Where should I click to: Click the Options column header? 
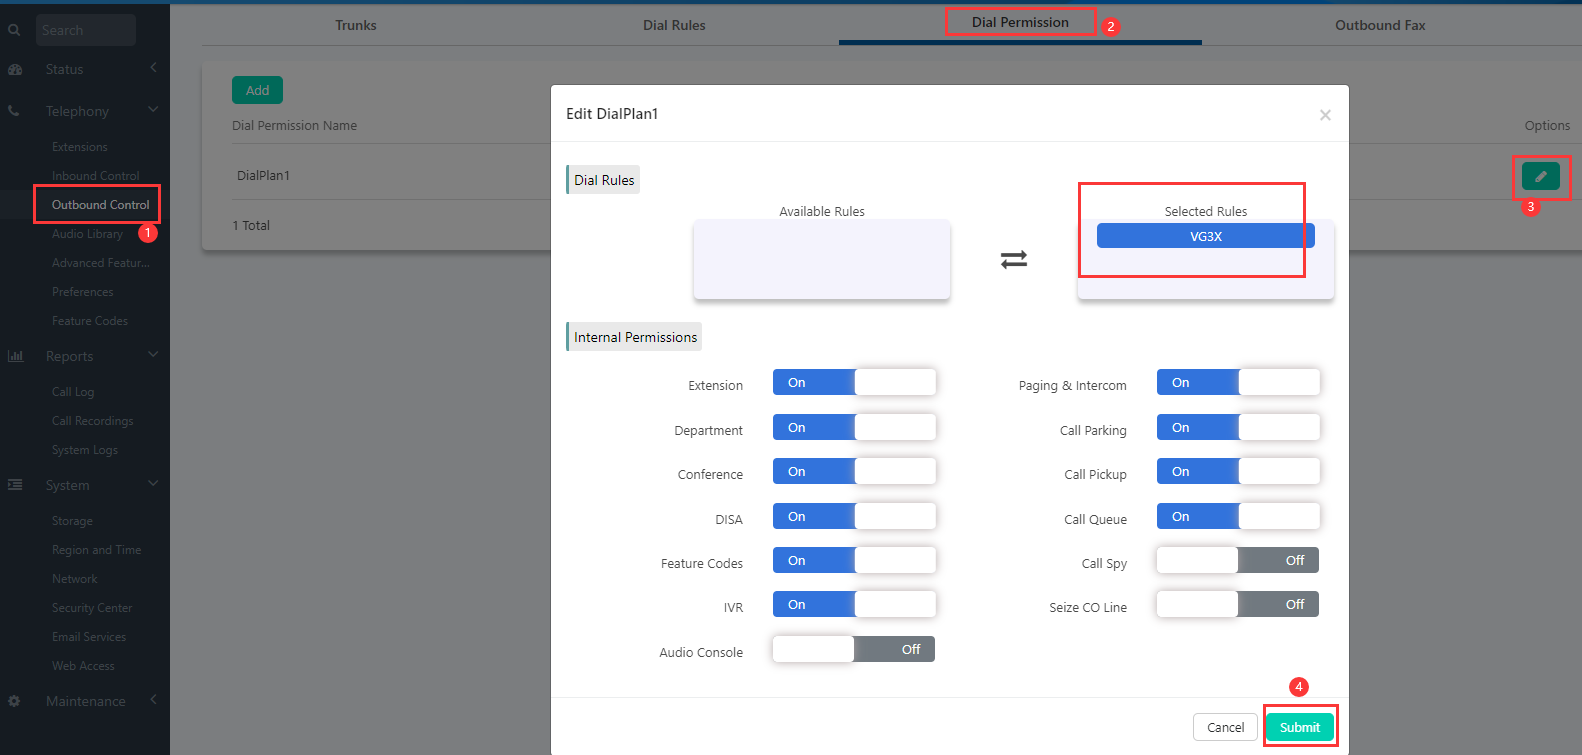1547,125
